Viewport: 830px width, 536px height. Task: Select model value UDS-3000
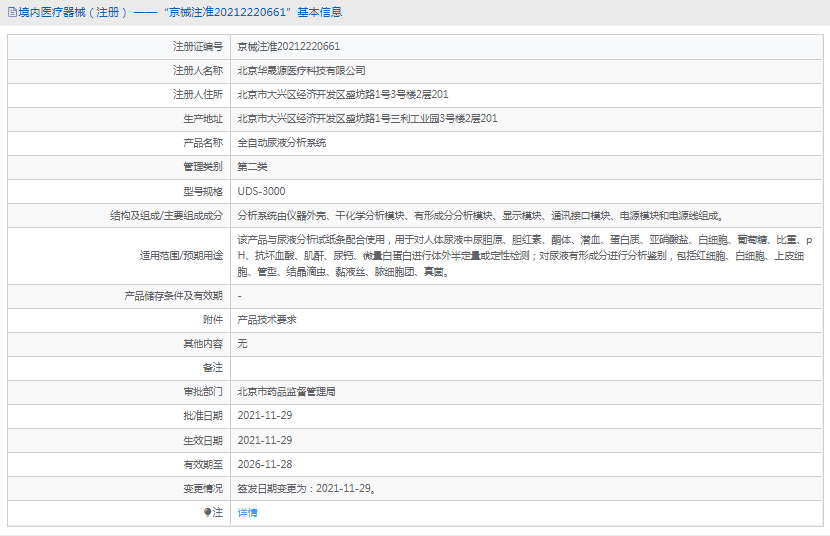pos(261,191)
